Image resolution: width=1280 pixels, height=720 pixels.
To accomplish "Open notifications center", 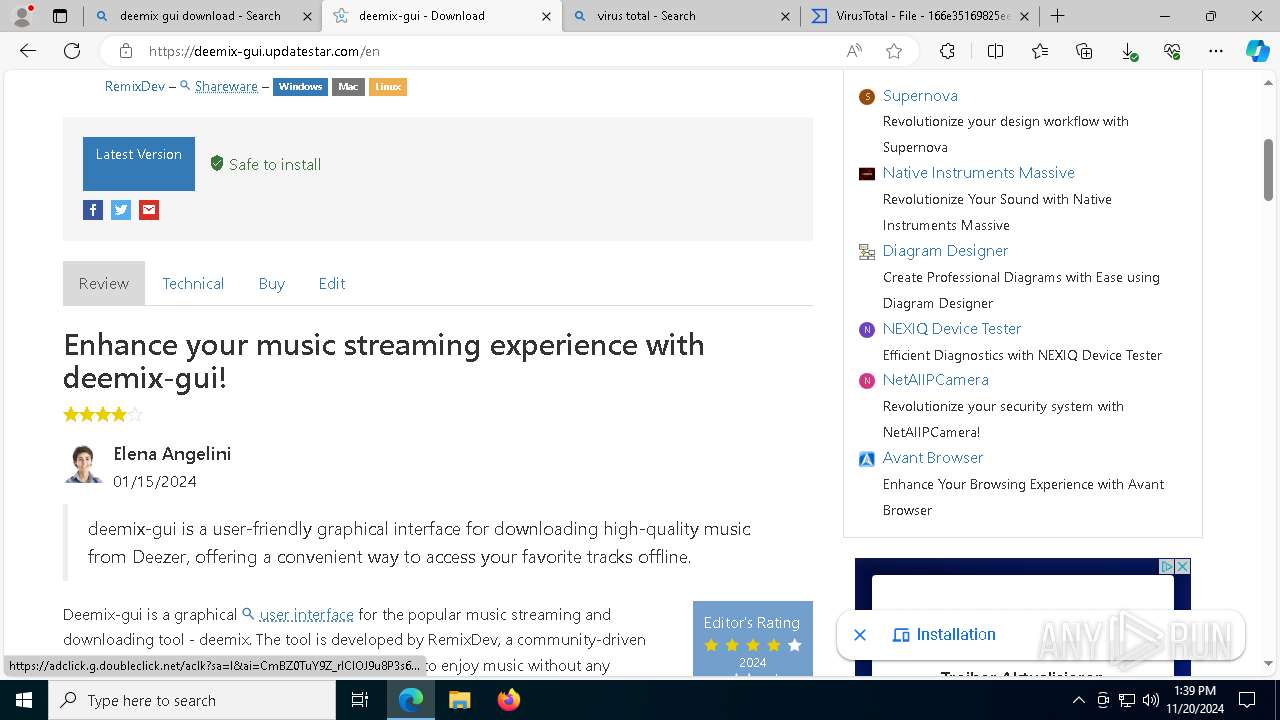I will [1247, 700].
